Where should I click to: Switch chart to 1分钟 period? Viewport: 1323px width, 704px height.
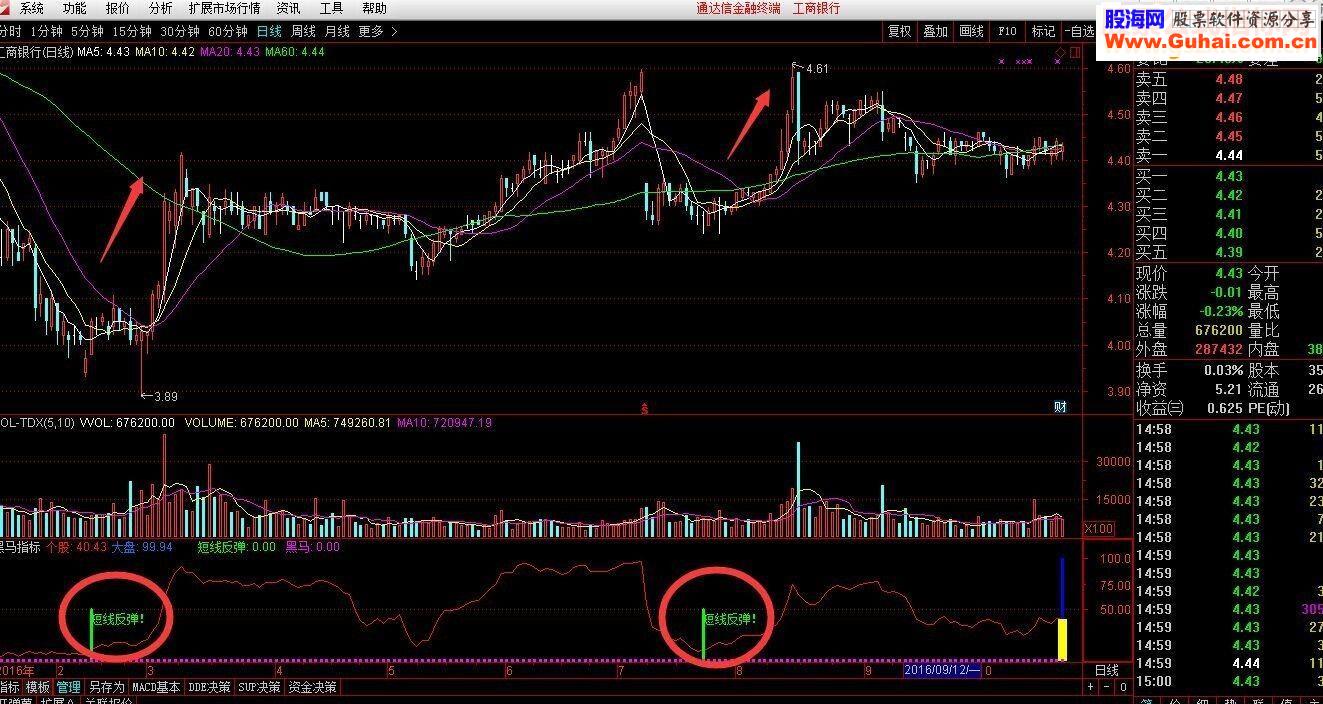tap(47, 31)
